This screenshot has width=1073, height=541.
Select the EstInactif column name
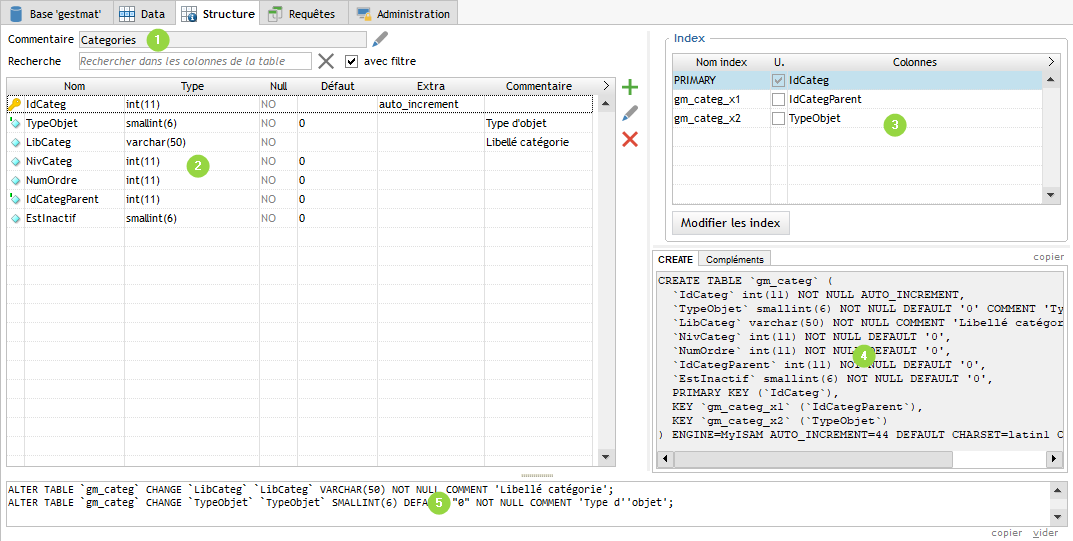(51, 218)
